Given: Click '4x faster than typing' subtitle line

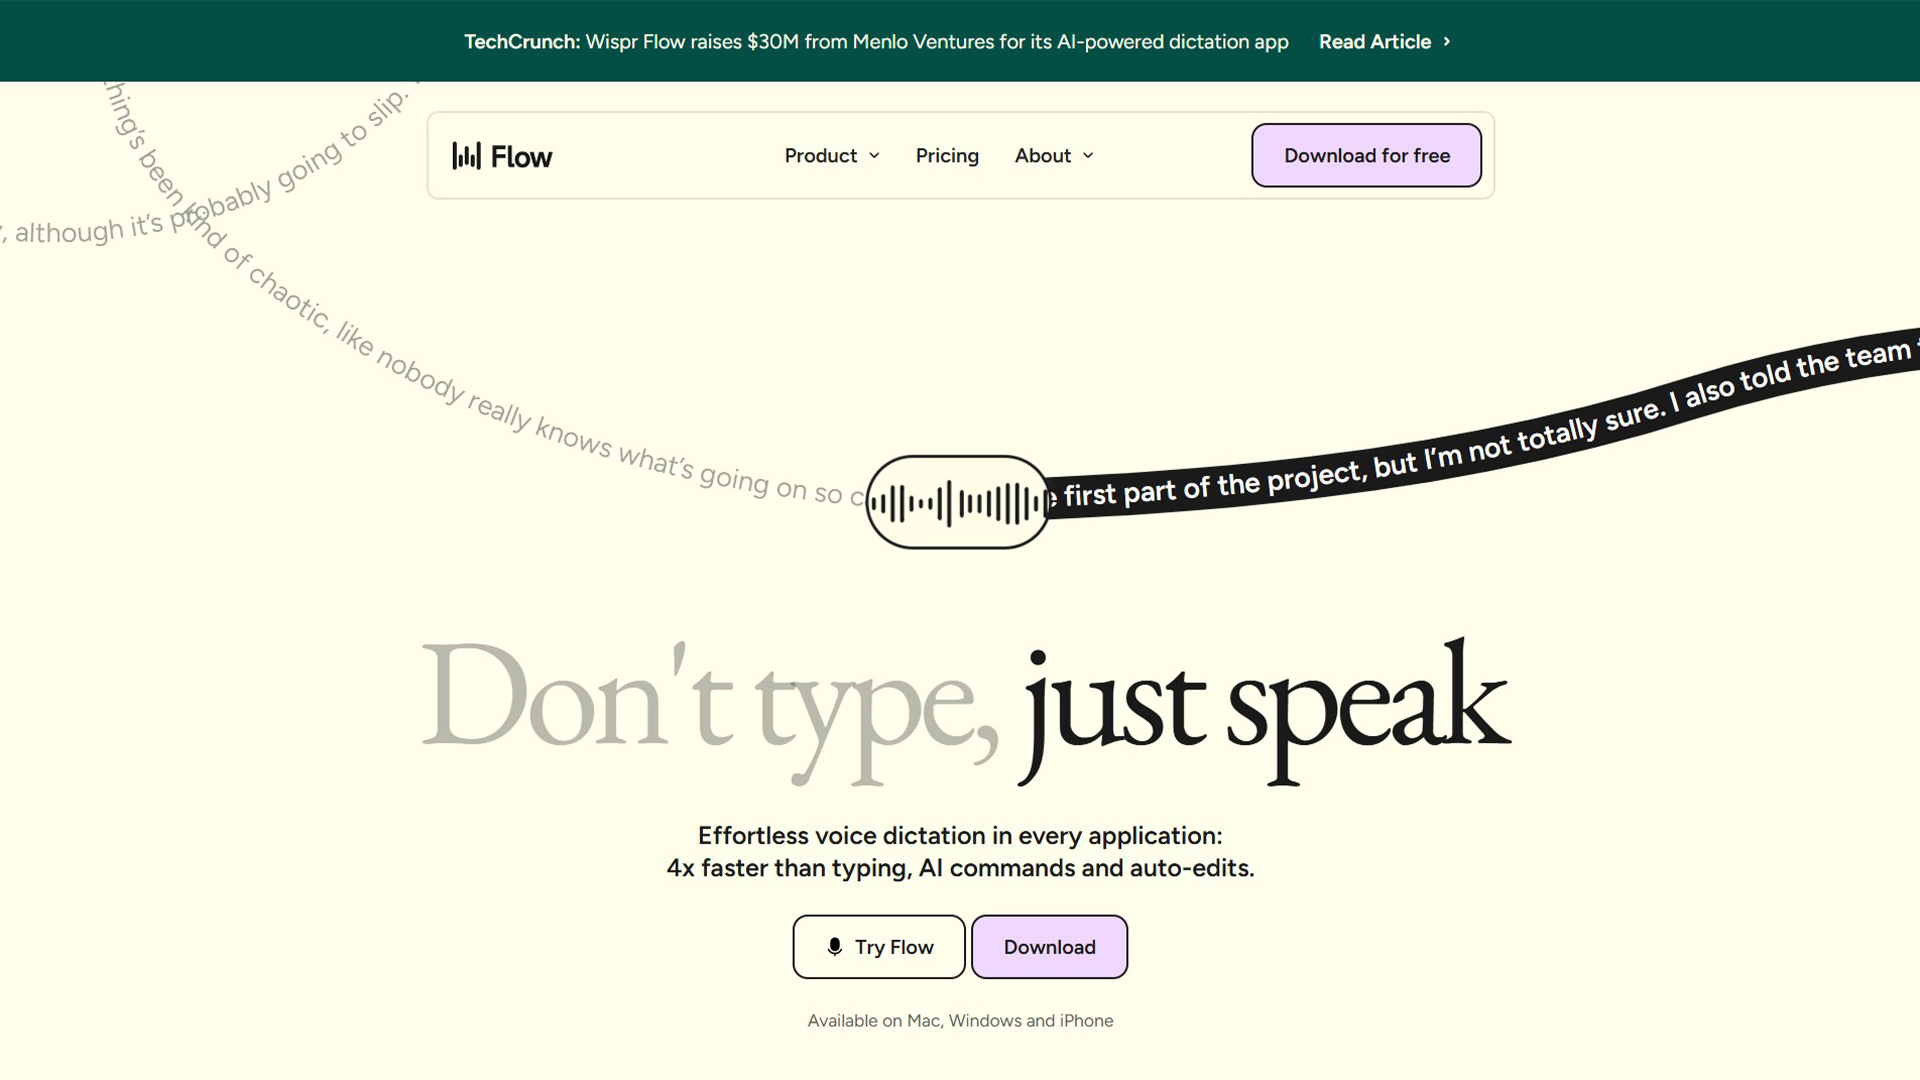Looking at the screenshot, I should [960, 868].
